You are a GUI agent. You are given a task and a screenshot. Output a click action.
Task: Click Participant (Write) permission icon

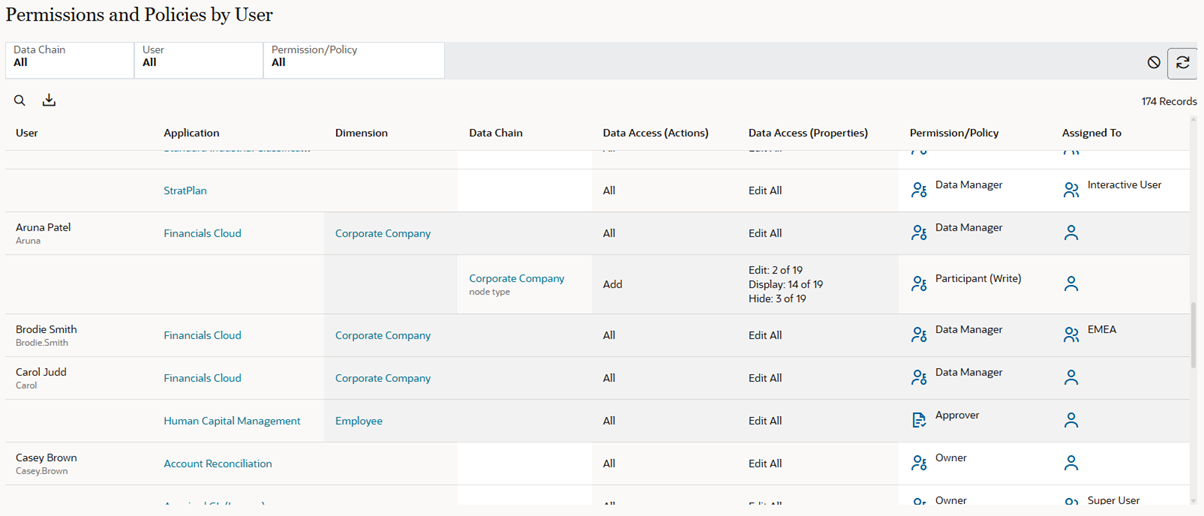(919, 284)
